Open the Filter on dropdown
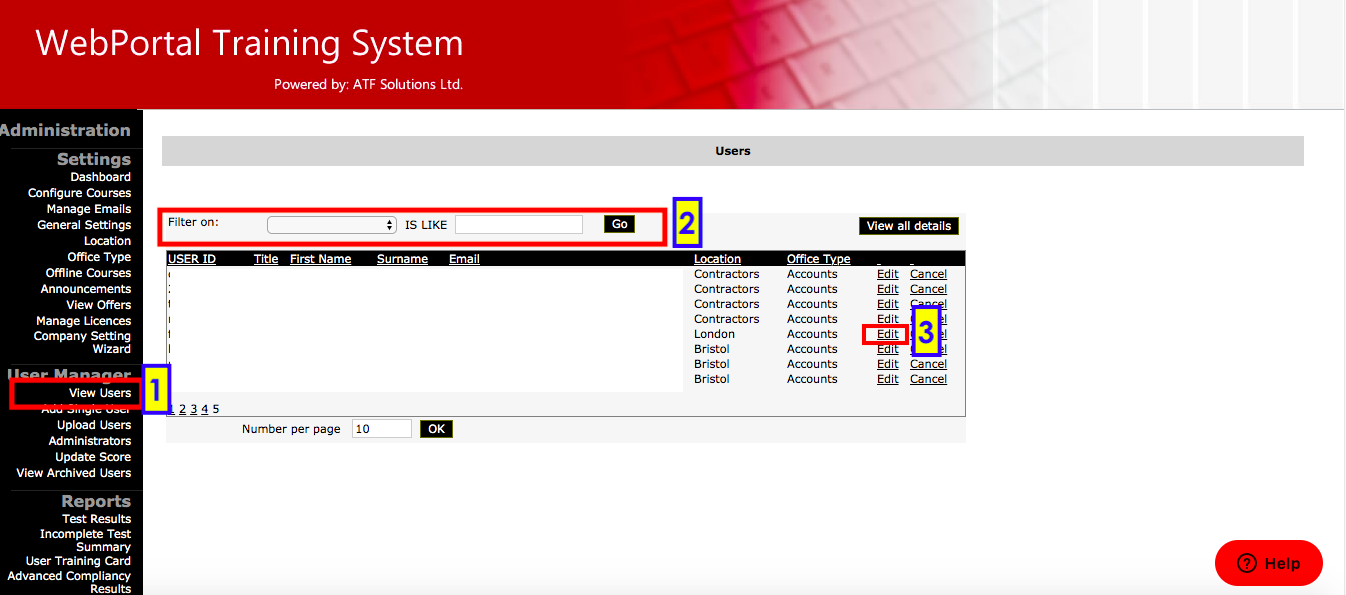Screen dimensions: 1346x595 (332, 225)
